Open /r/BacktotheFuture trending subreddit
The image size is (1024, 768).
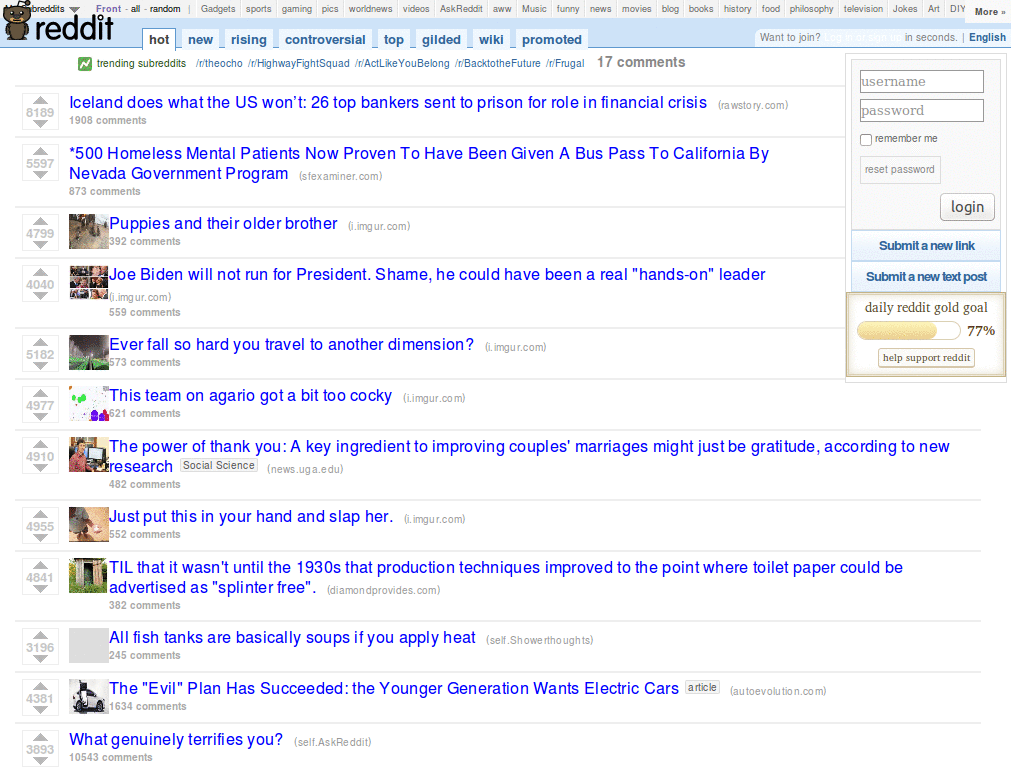[498, 63]
